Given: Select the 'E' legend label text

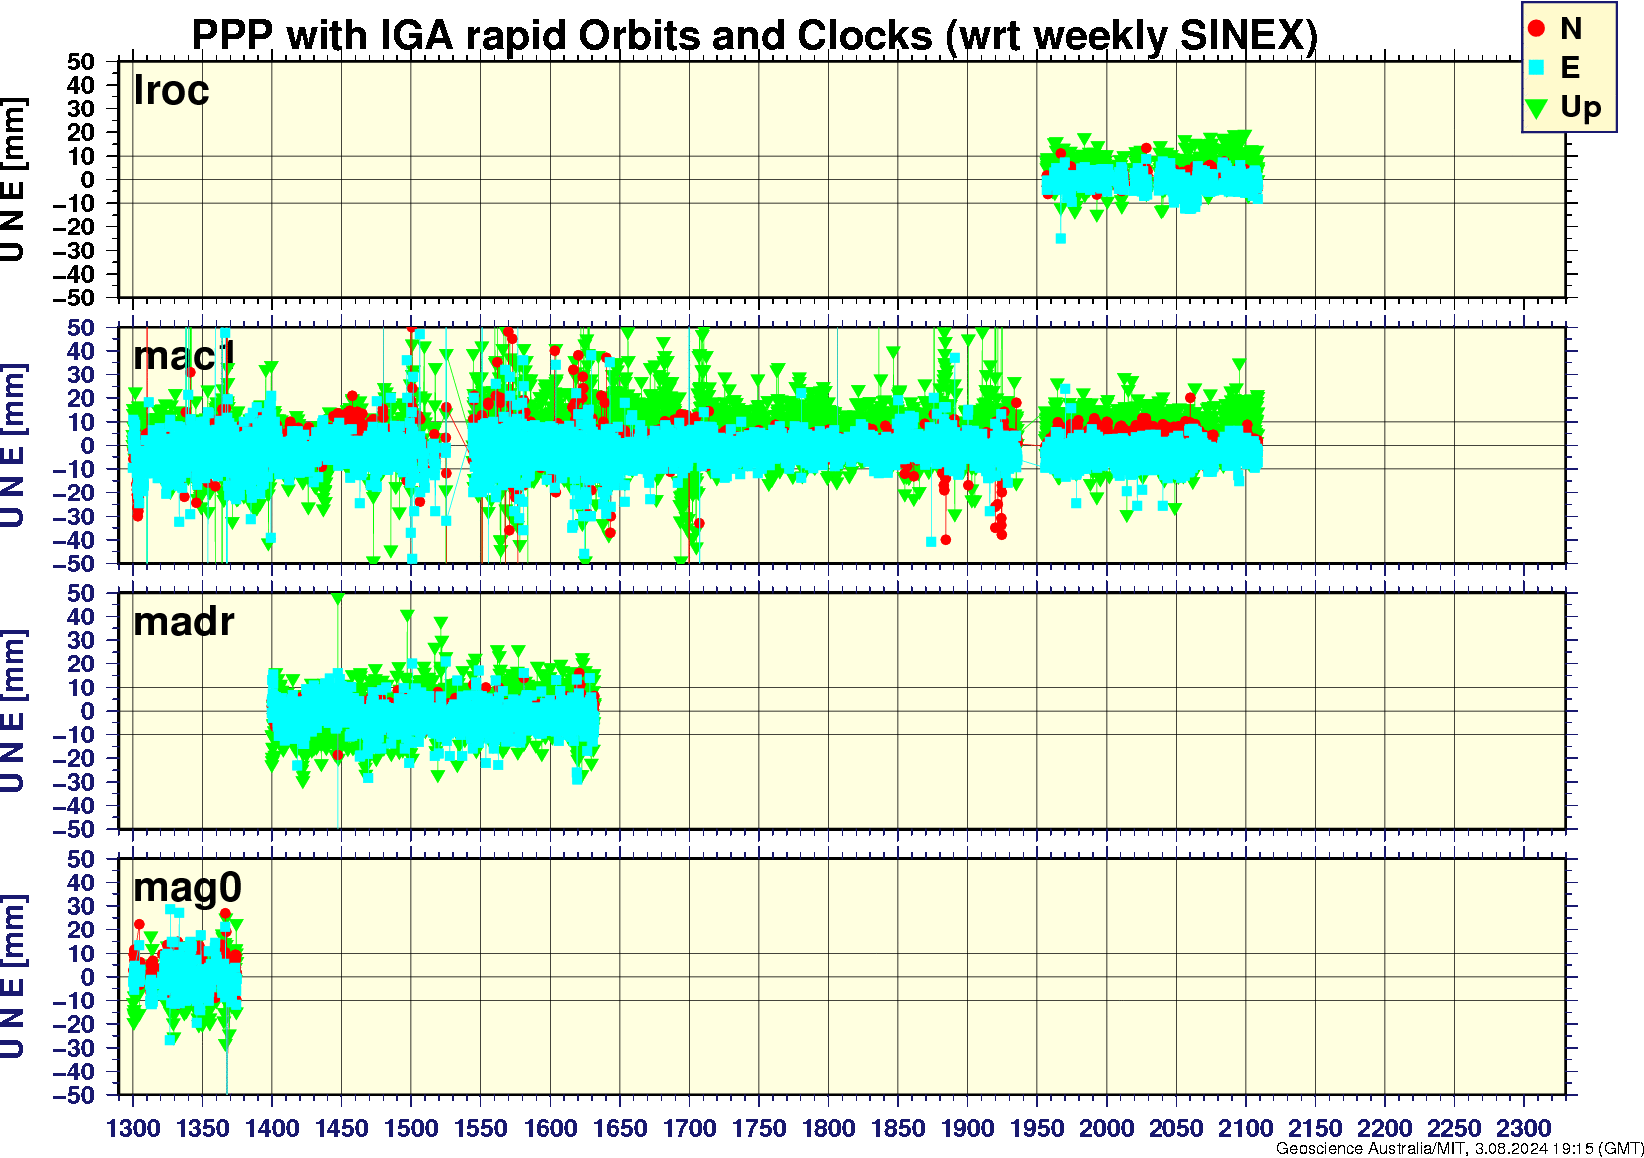Looking at the screenshot, I should 1570,68.
